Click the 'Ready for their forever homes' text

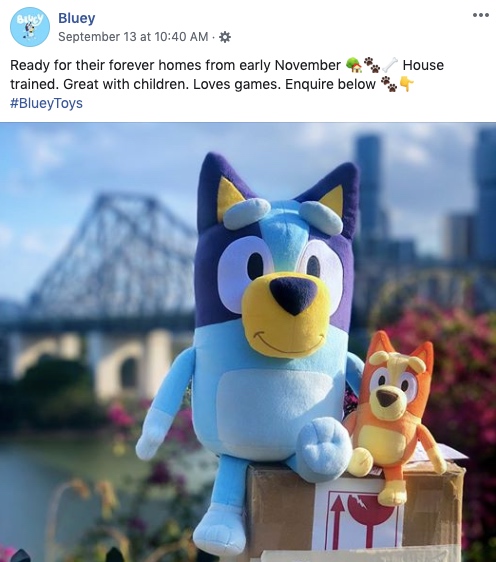coord(93,65)
